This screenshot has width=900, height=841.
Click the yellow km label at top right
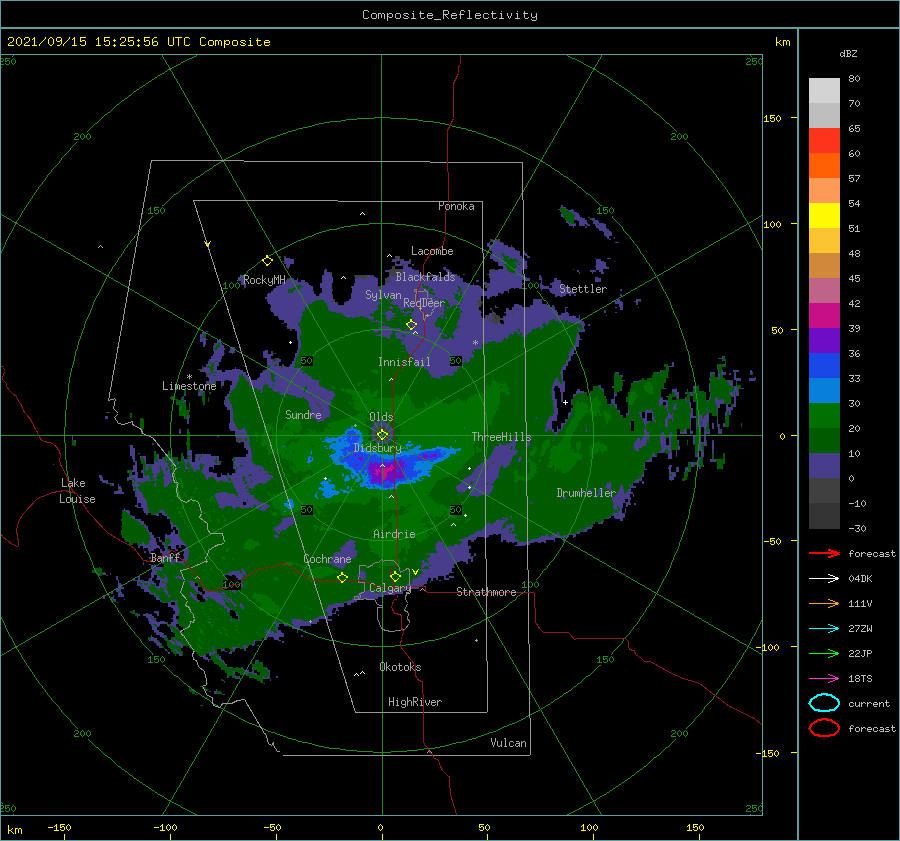click(x=782, y=42)
